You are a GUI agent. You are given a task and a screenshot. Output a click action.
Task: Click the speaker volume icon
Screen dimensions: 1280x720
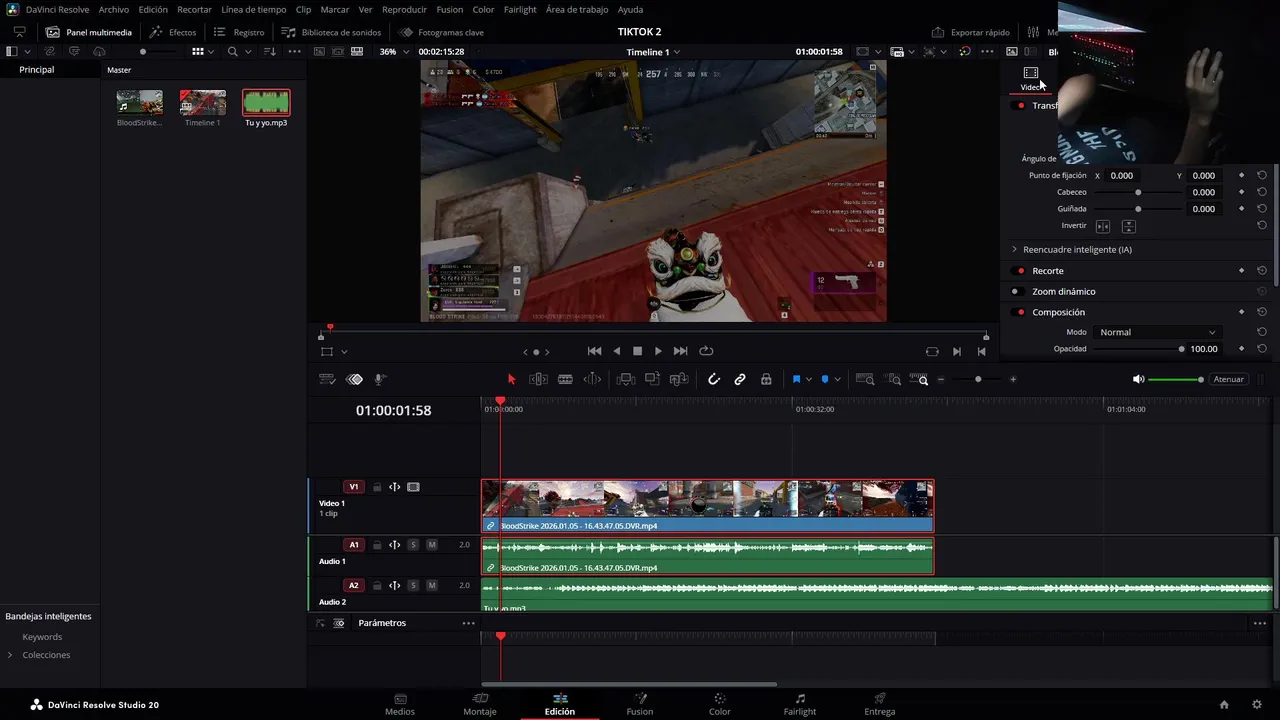point(1138,379)
